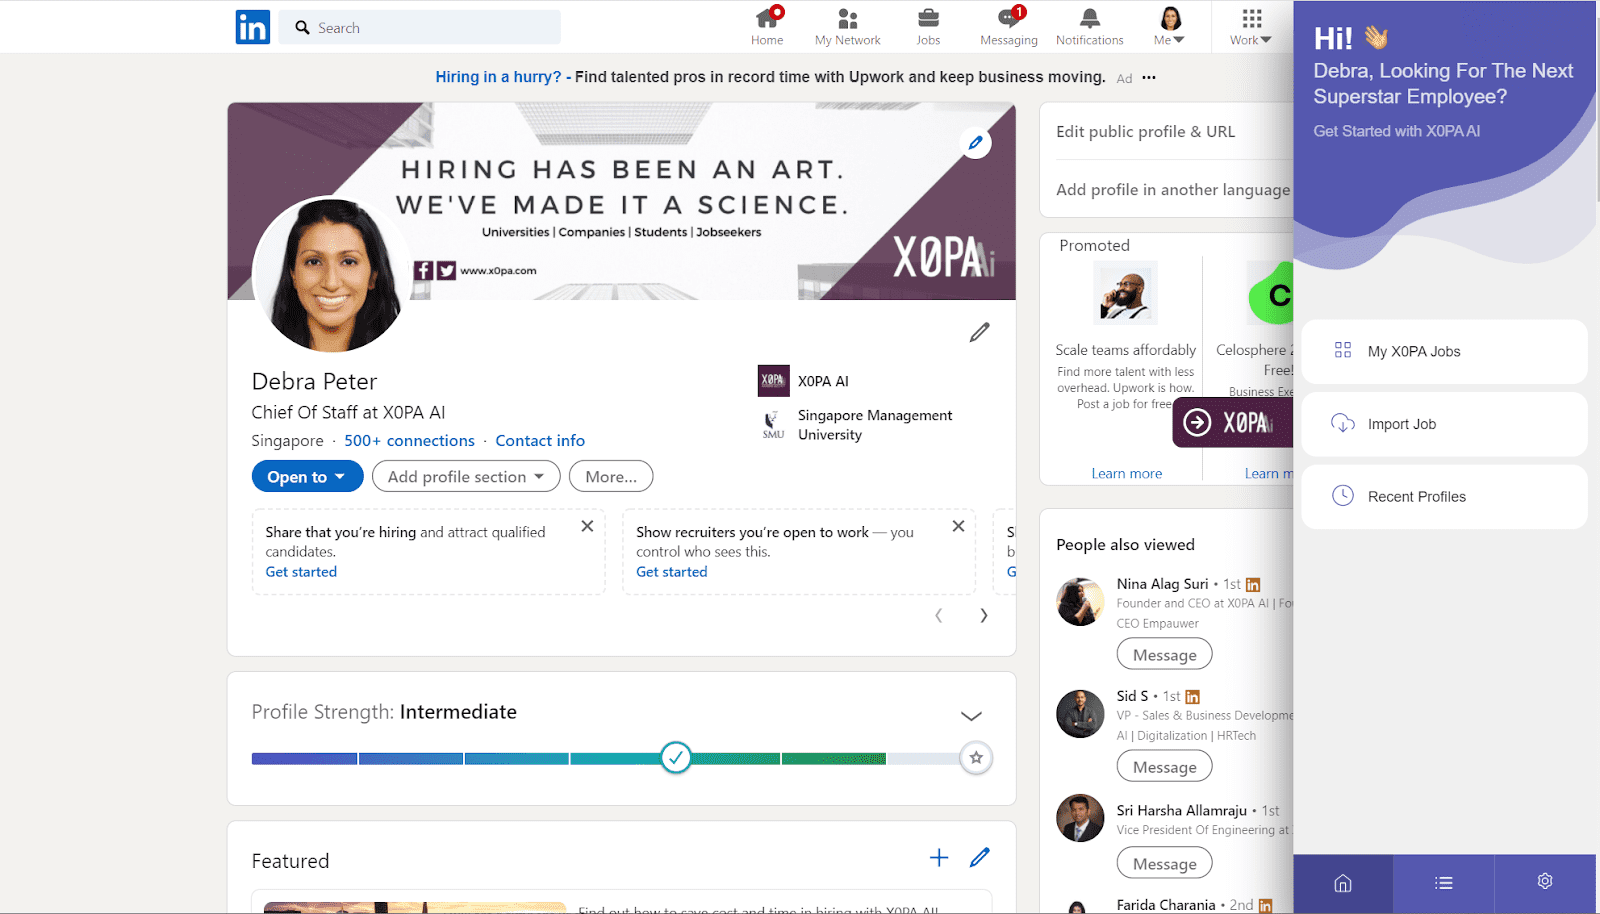Edit the profile intro pencil icon
The image size is (1600, 914).
coord(979,332)
